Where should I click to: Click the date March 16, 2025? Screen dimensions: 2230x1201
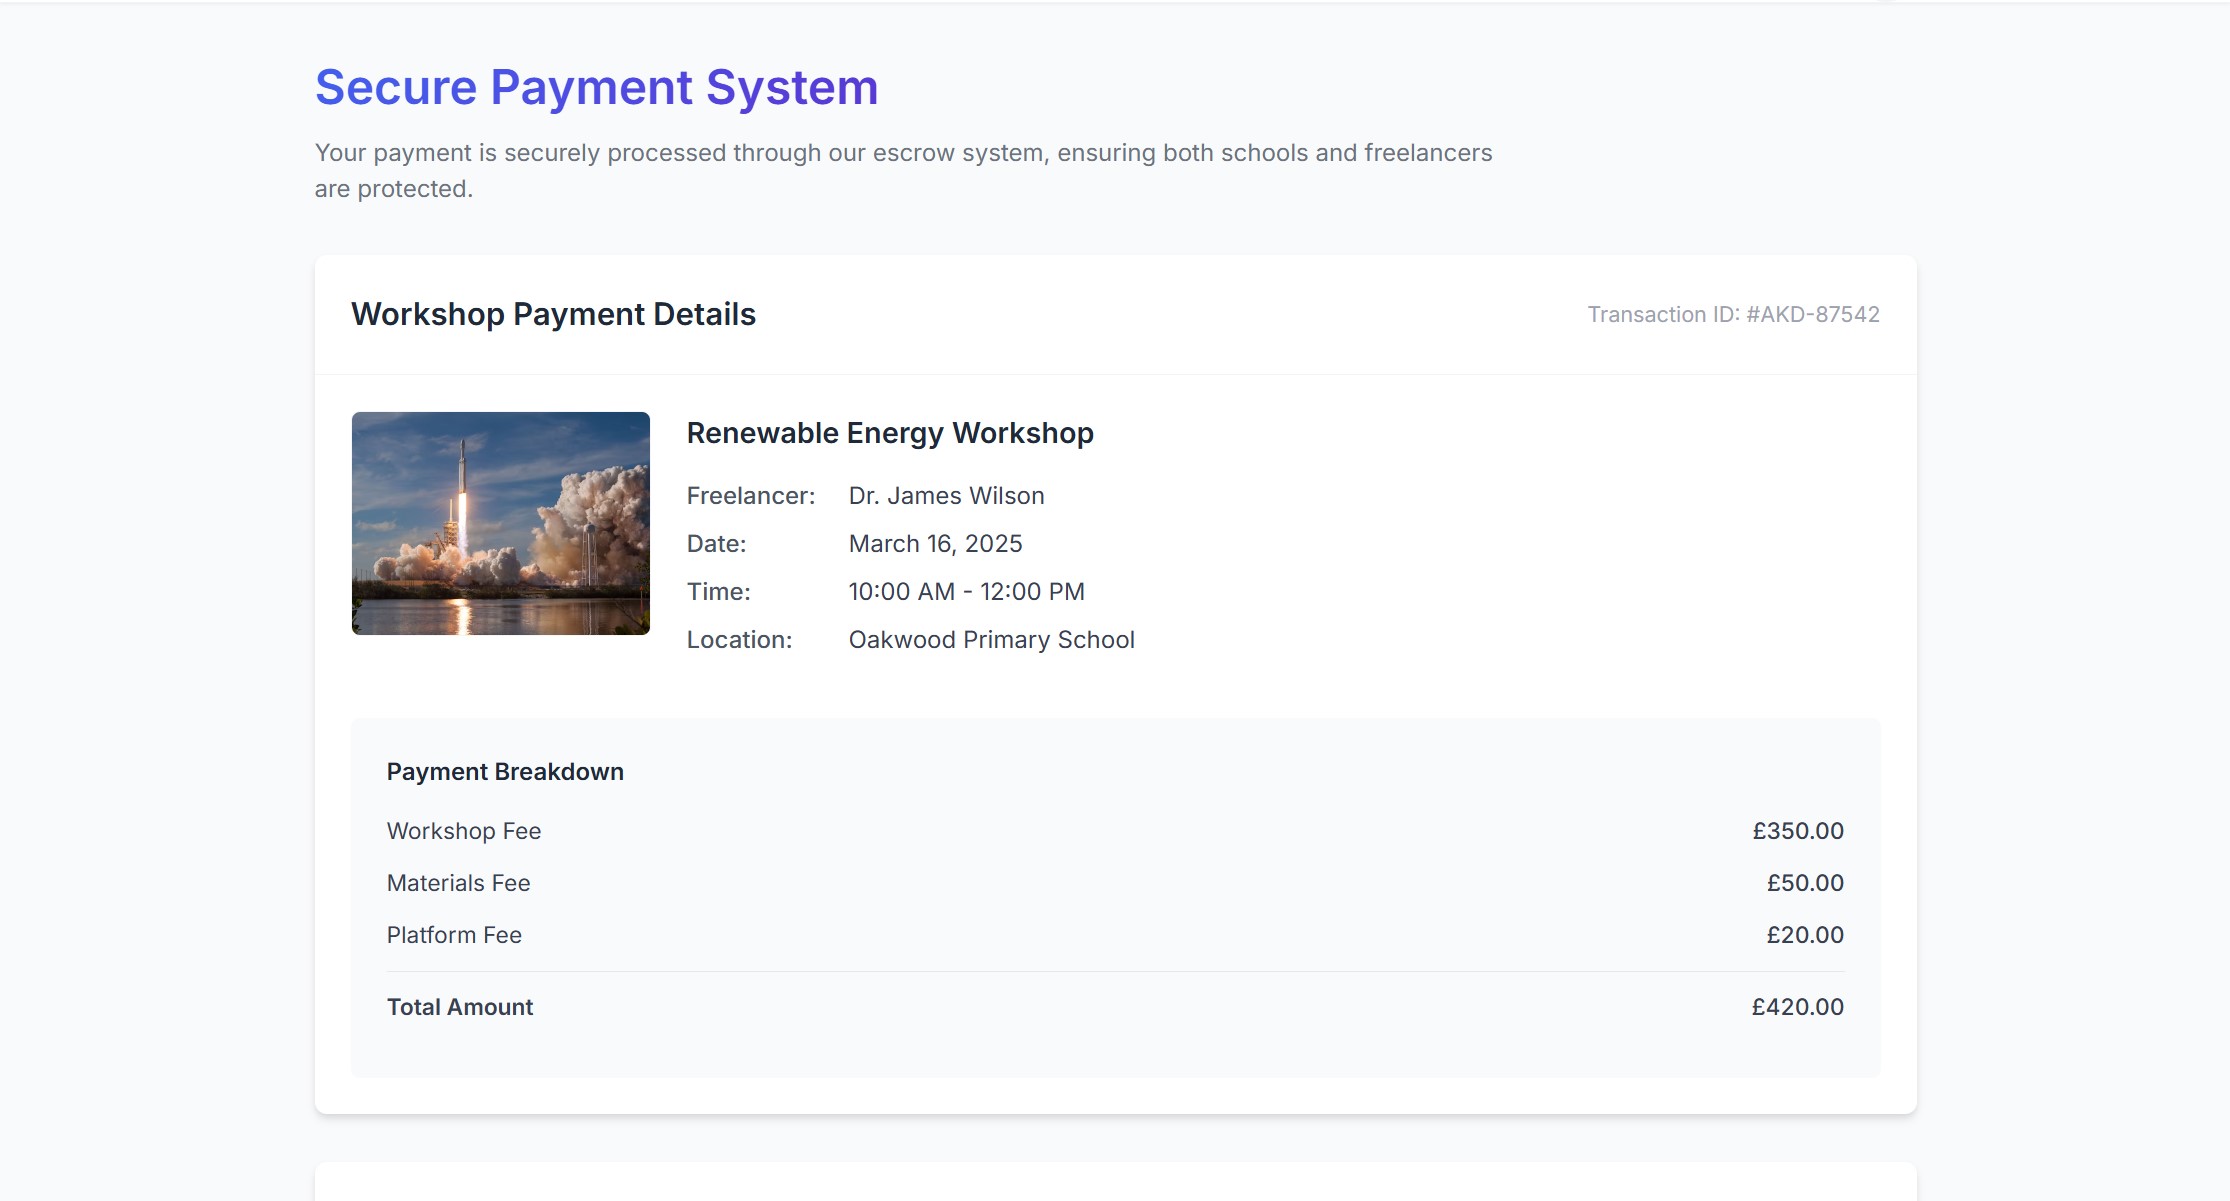coord(935,543)
